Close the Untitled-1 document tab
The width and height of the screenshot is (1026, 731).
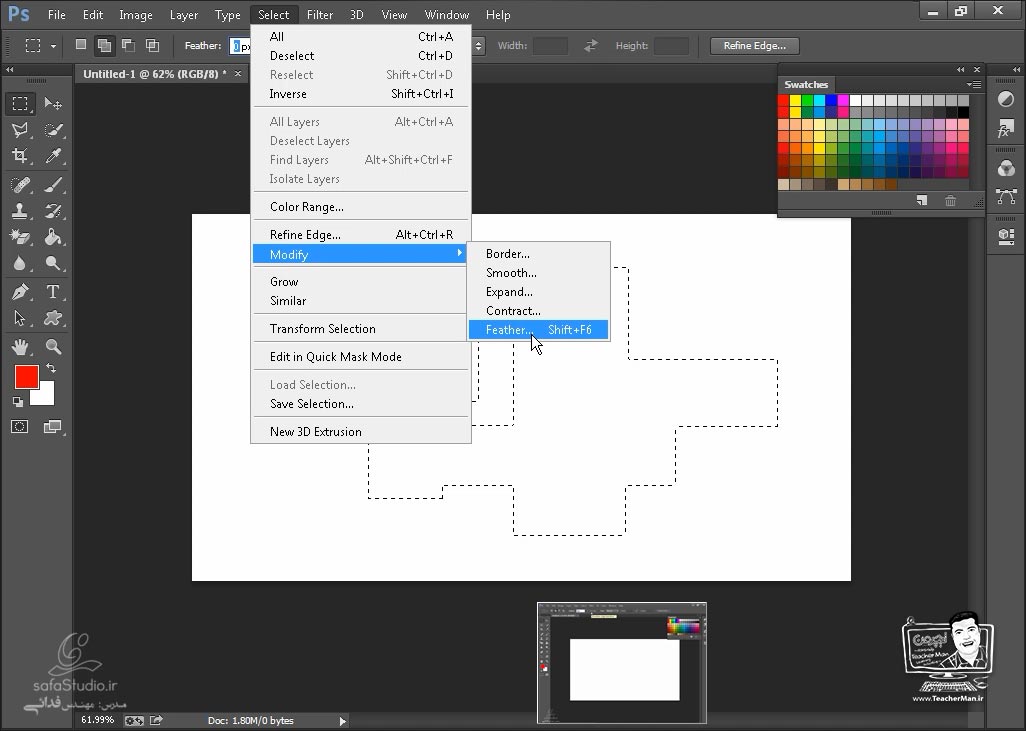(x=238, y=74)
